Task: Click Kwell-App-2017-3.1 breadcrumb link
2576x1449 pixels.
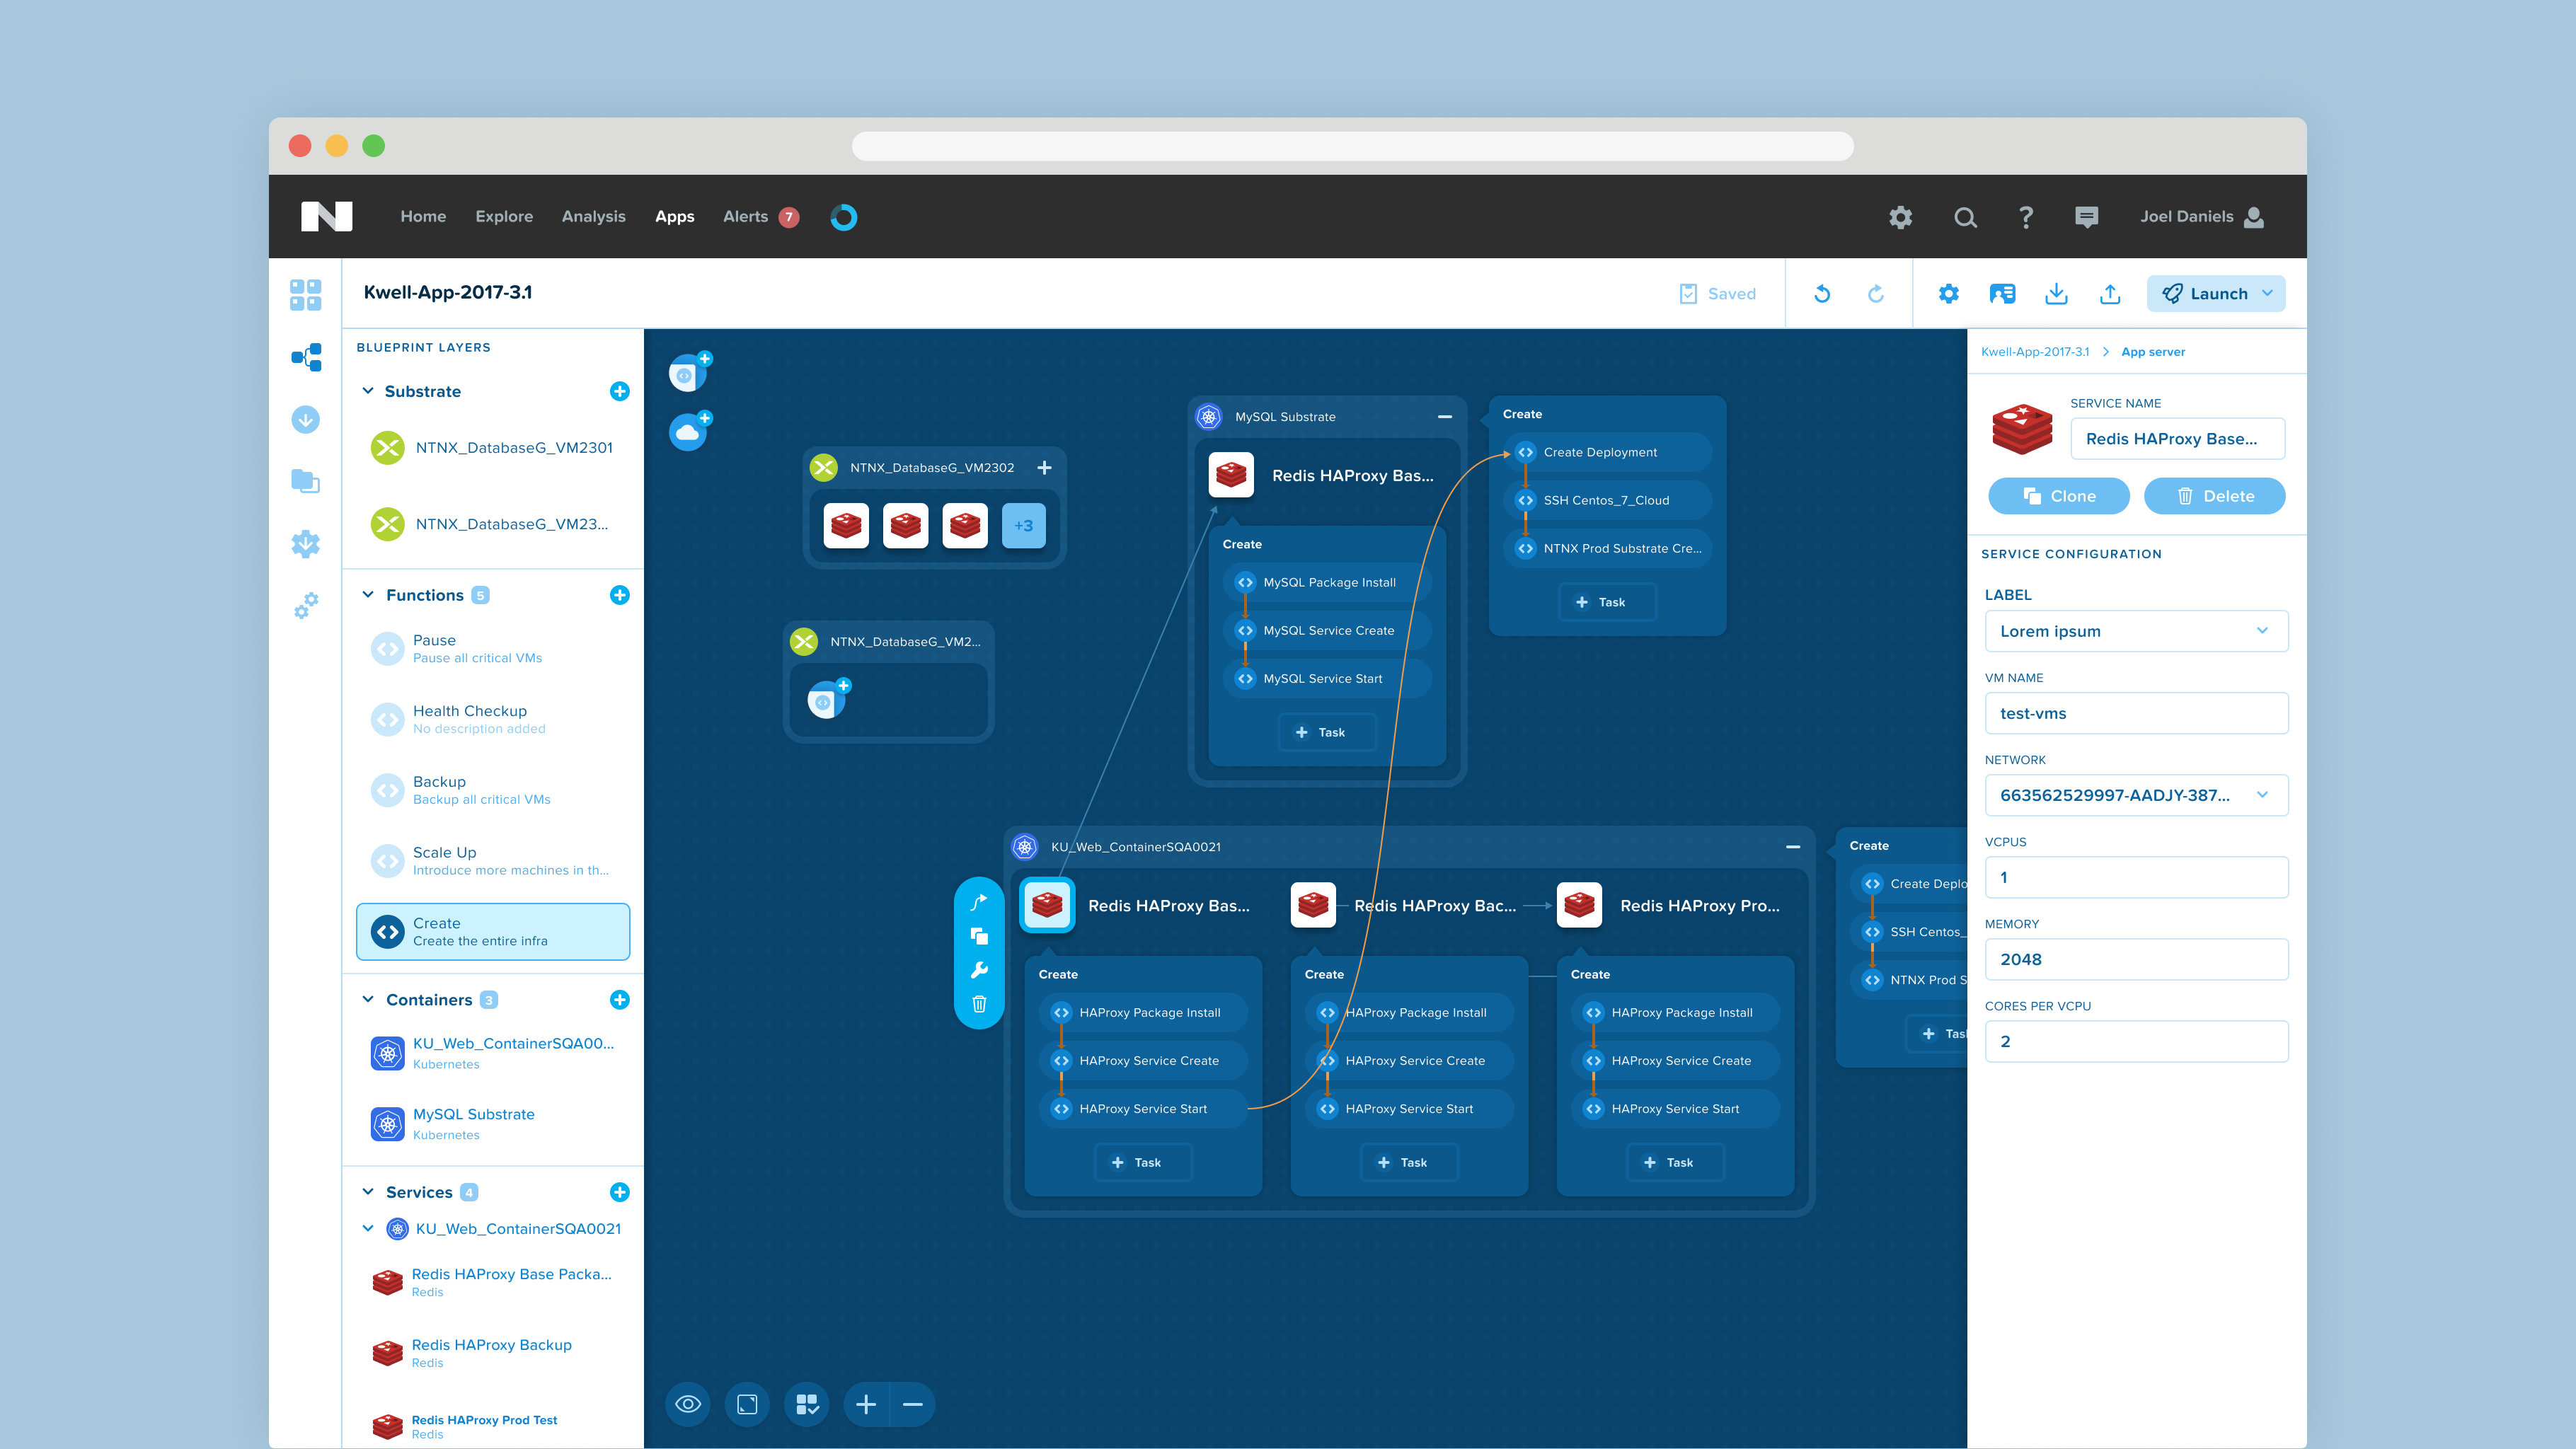Action: coord(2034,352)
